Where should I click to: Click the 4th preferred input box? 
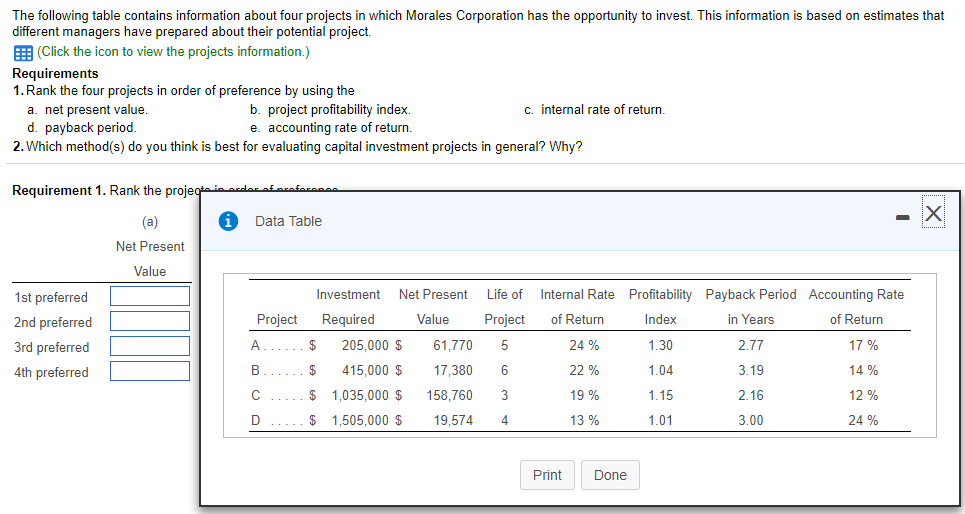click(x=150, y=372)
